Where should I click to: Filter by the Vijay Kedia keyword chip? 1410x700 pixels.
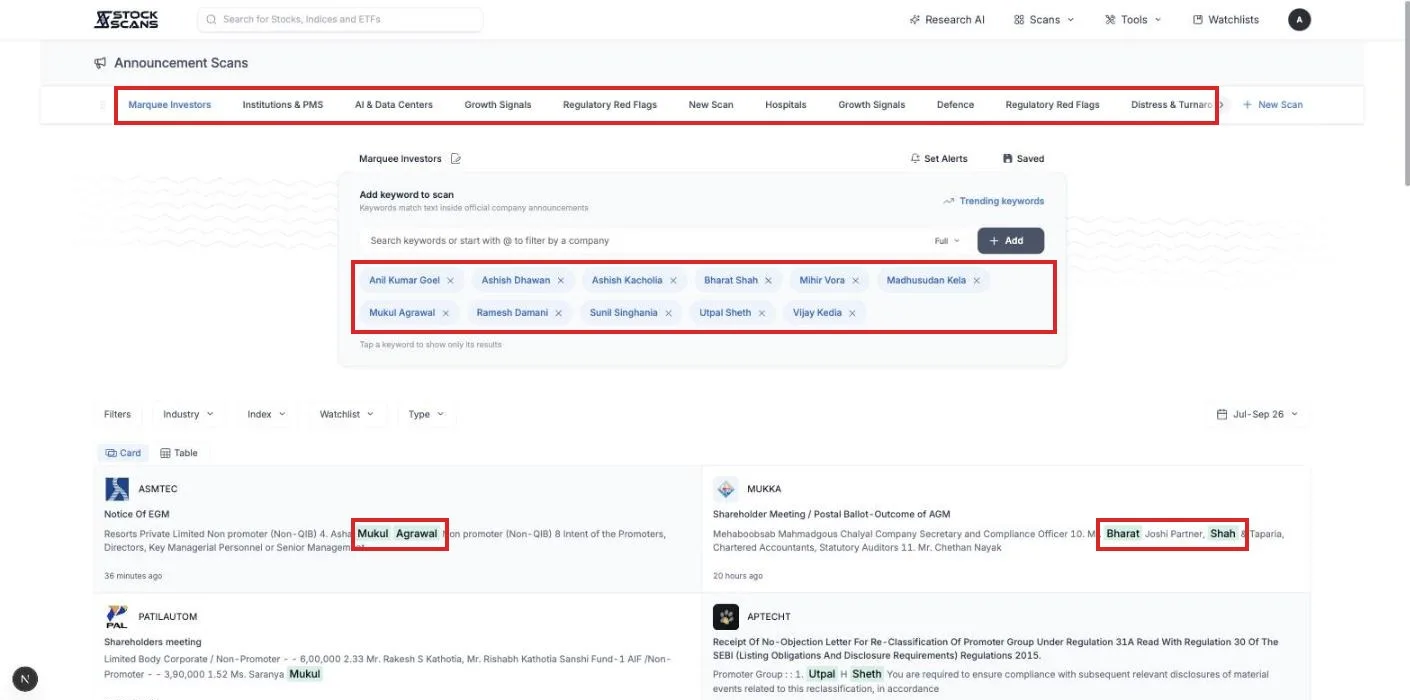(x=817, y=313)
